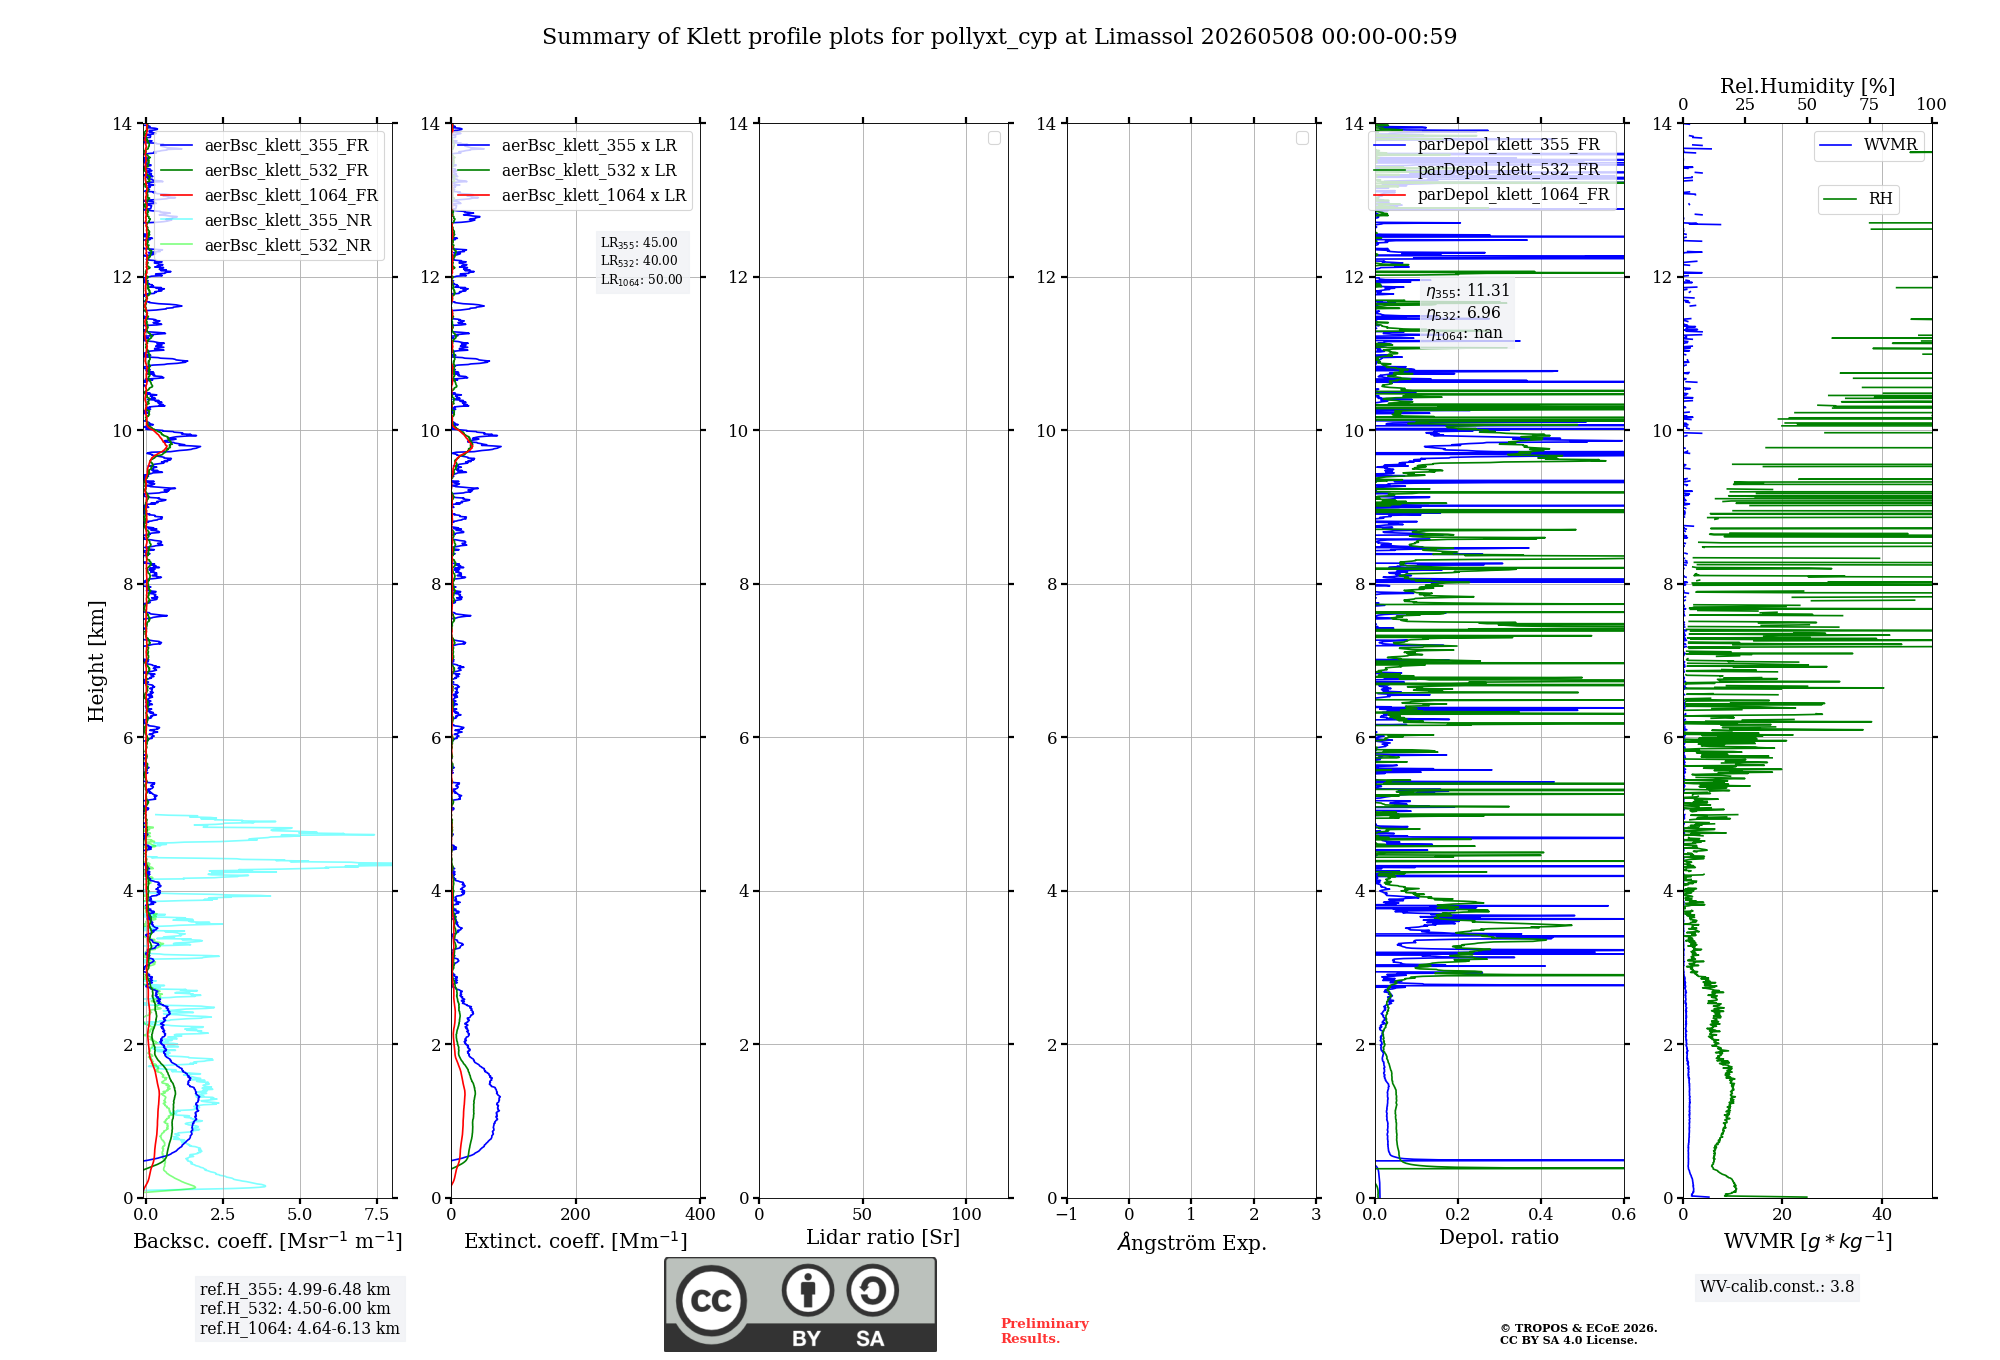Click the Depol. ratio axis label
This screenshot has width=2000, height=1360.
click(x=1499, y=1238)
